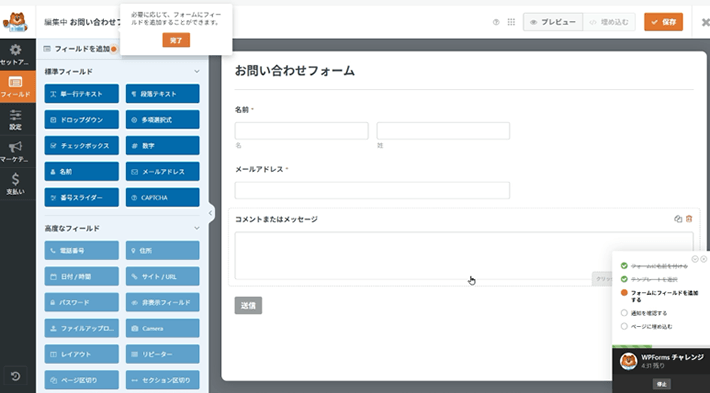This screenshot has height=393, width=710.
Task: Add a 名前 field
Action: [82, 171]
